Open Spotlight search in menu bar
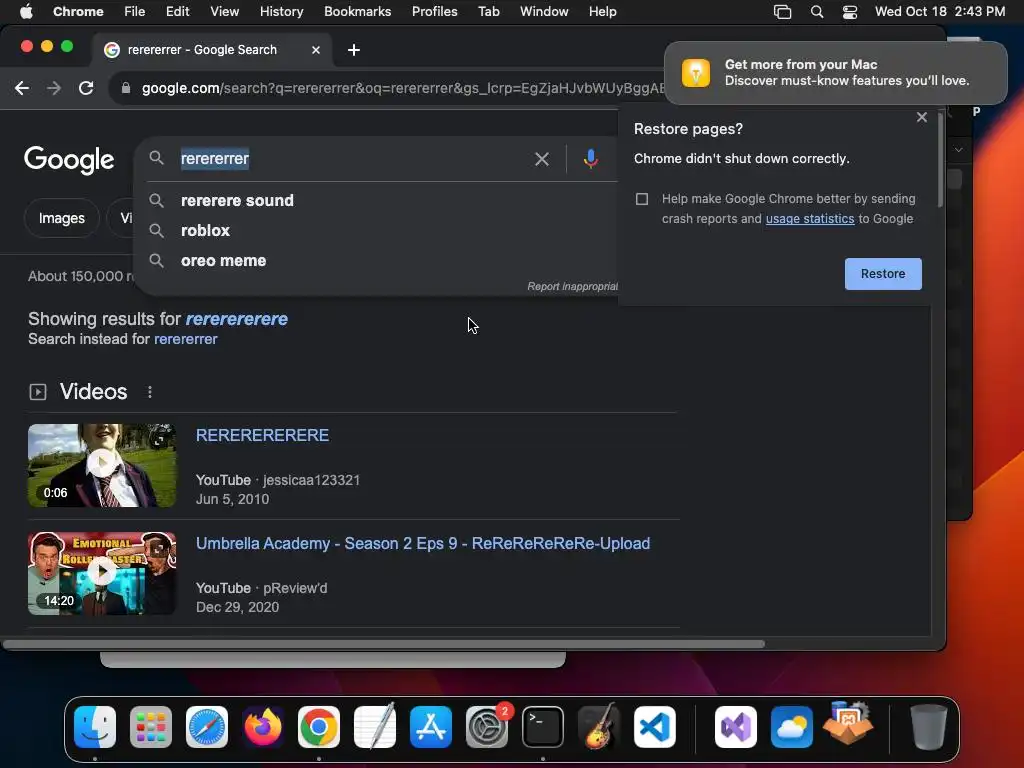1024x768 pixels. (816, 12)
